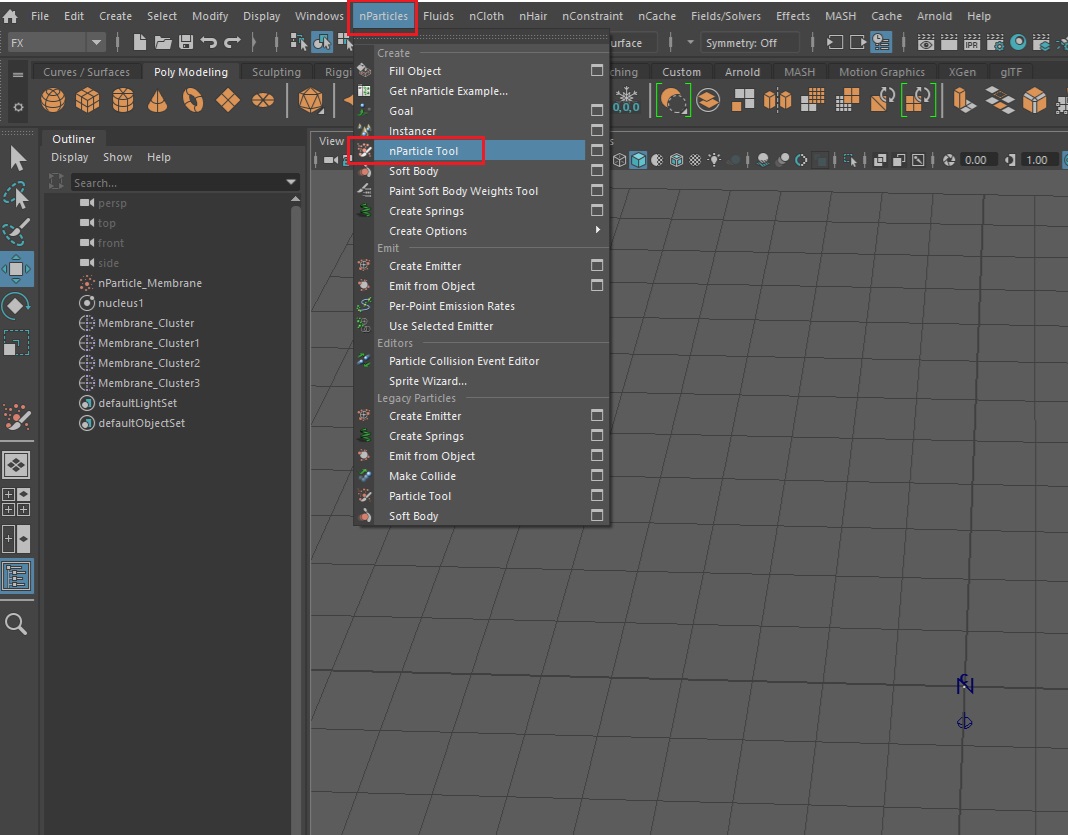Image resolution: width=1068 pixels, height=835 pixels.
Task: Open the Outliner Help menu
Action: [159, 157]
